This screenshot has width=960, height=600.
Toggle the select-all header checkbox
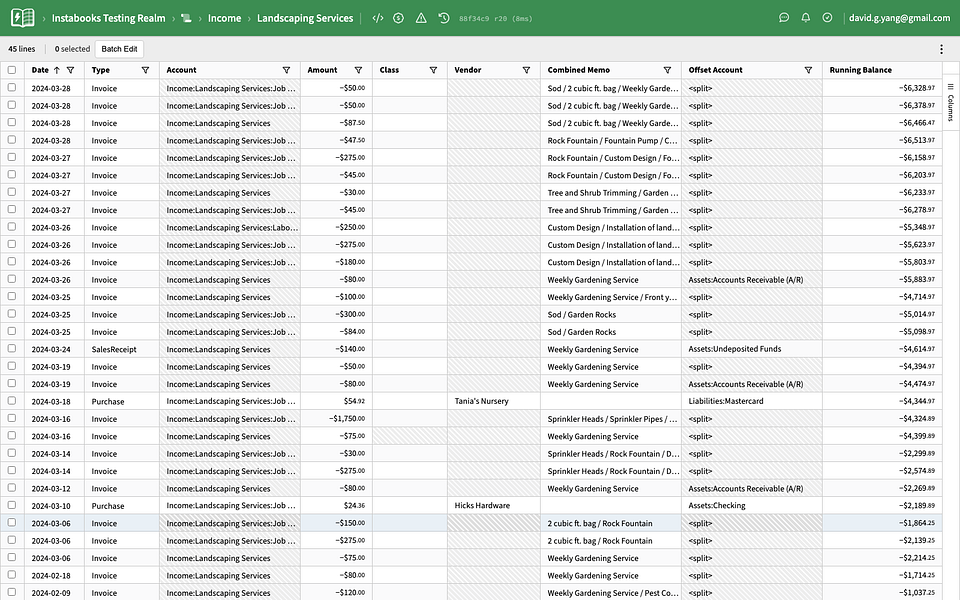(12, 70)
